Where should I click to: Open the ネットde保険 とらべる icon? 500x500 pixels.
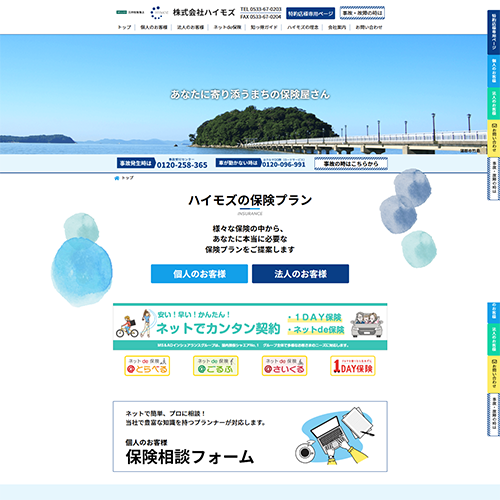[x=147, y=366]
